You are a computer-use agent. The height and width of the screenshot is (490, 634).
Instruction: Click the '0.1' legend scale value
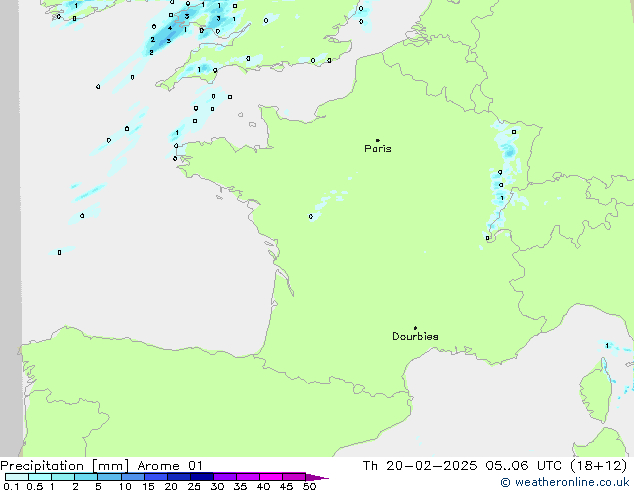11,486
